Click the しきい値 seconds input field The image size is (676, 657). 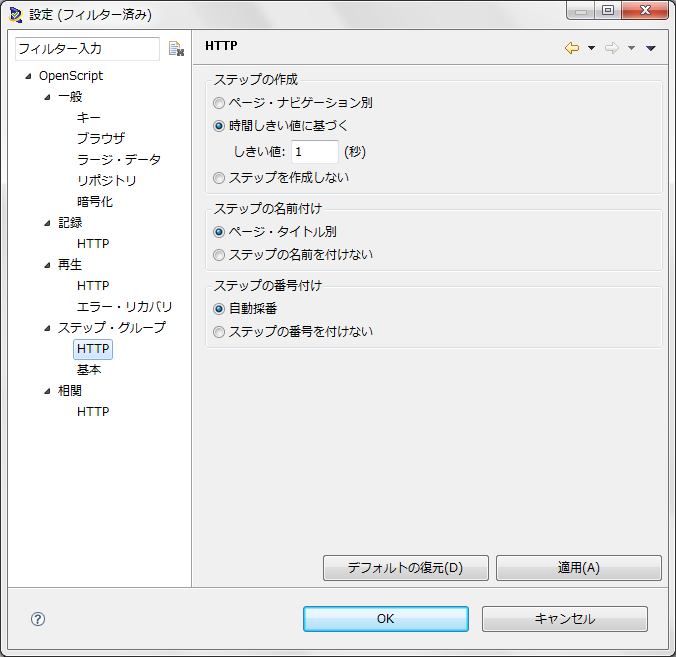click(x=315, y=152)
